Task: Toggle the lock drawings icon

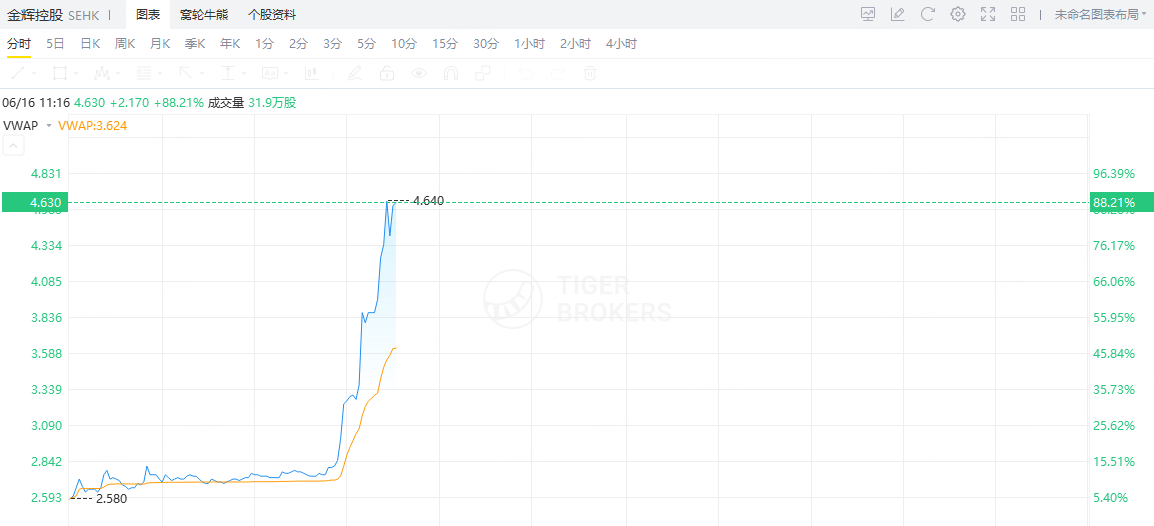Action: (386, 73)
